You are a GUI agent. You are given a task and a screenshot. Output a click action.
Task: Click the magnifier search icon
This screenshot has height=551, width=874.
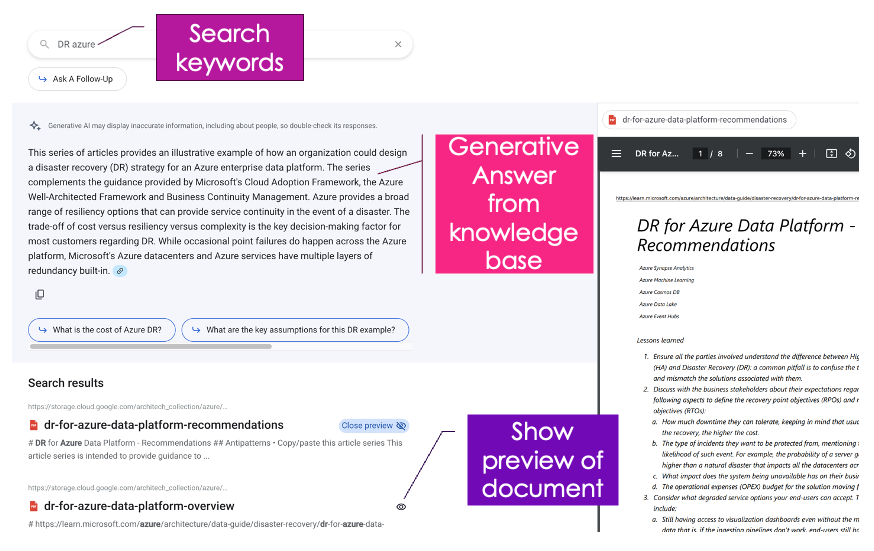(44, 44)
